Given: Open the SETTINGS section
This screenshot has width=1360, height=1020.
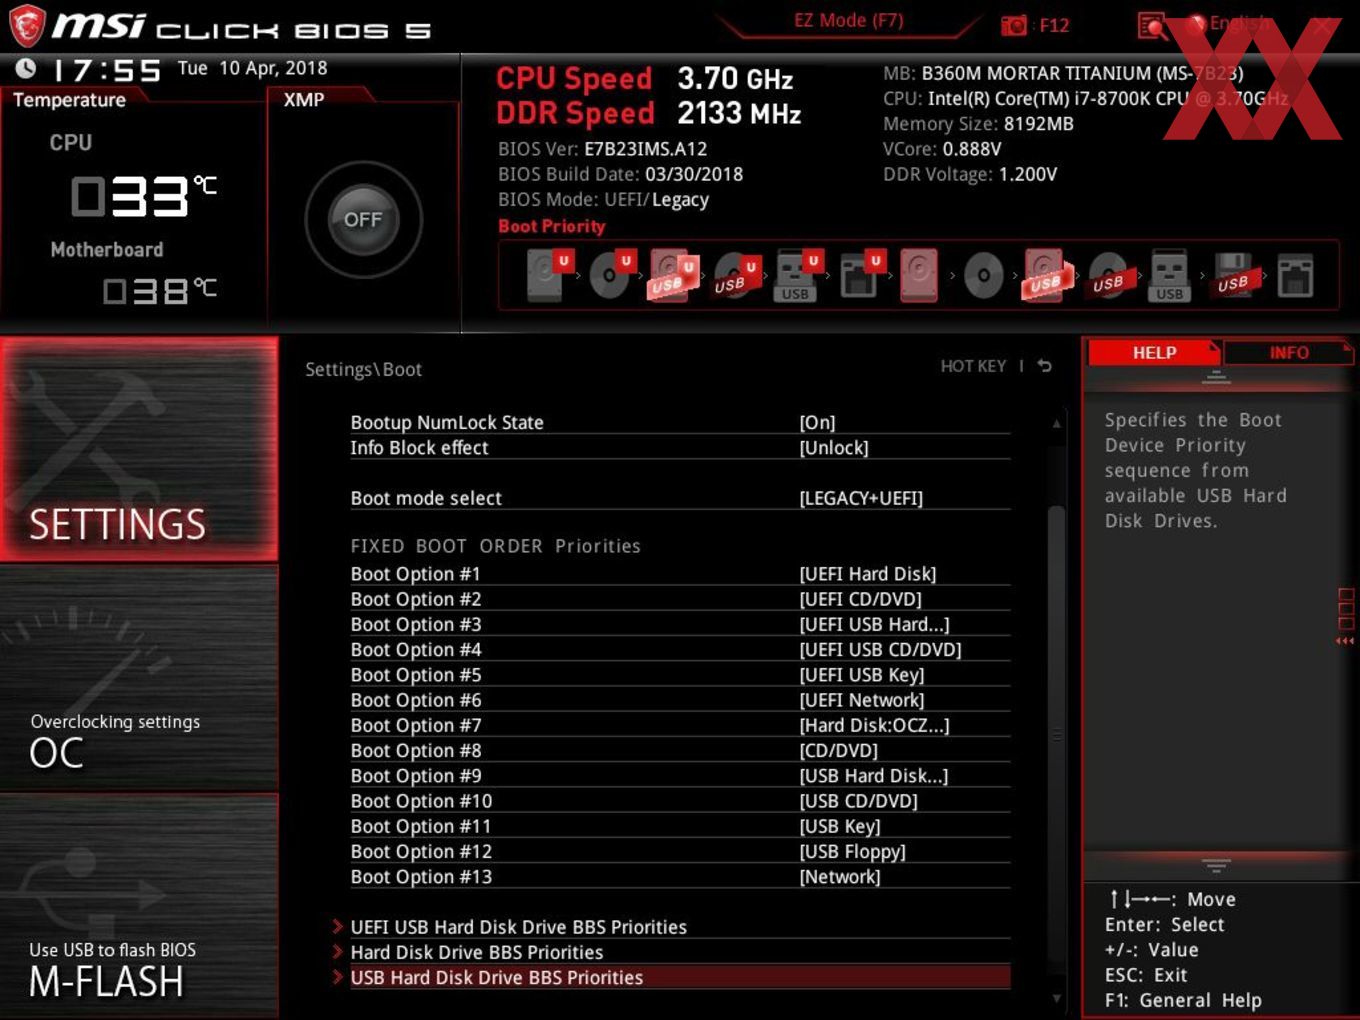Looking at the screenshot, I should pos(139,449).
